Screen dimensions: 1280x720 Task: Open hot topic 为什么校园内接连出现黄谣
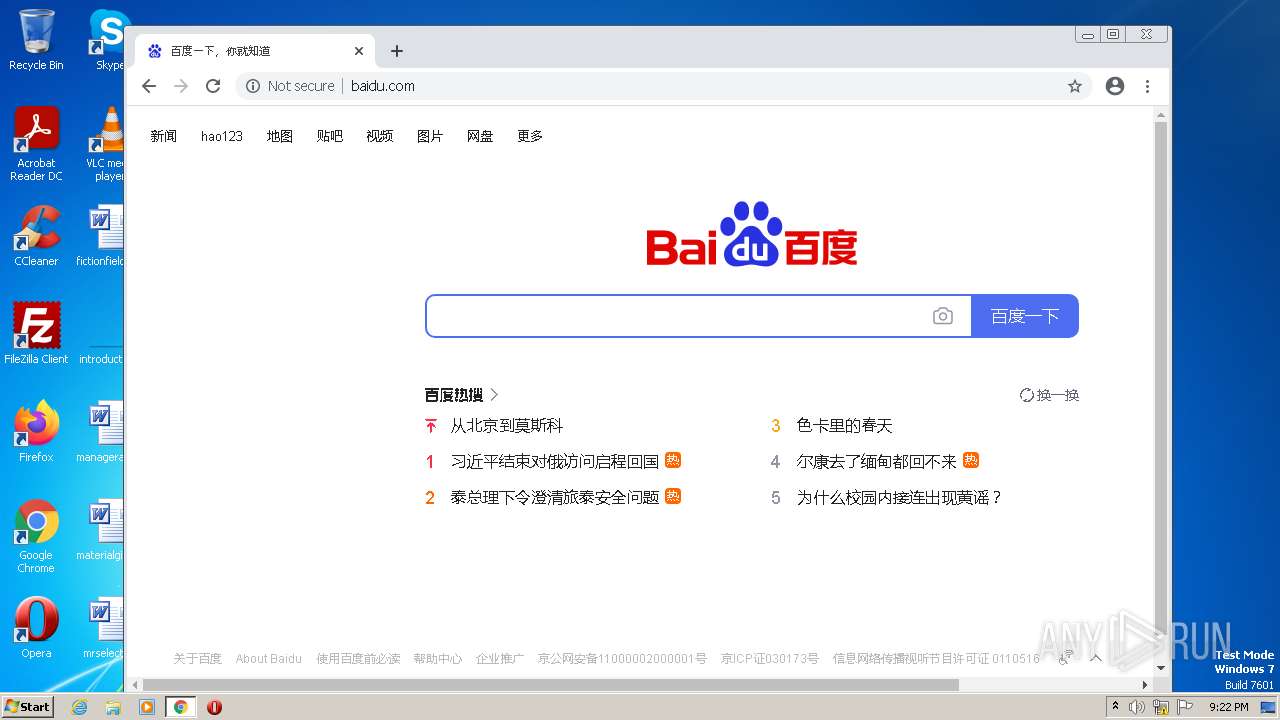(899, 498)
